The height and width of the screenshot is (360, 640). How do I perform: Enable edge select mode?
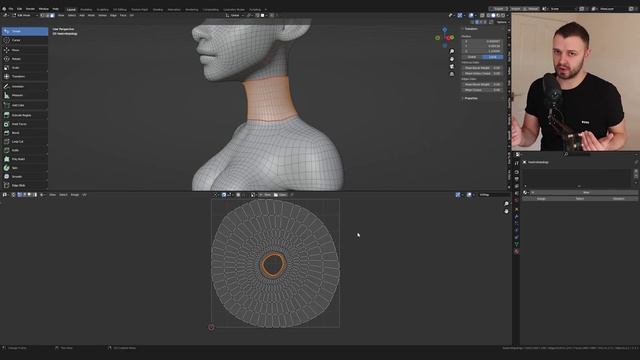pos(47,16)
